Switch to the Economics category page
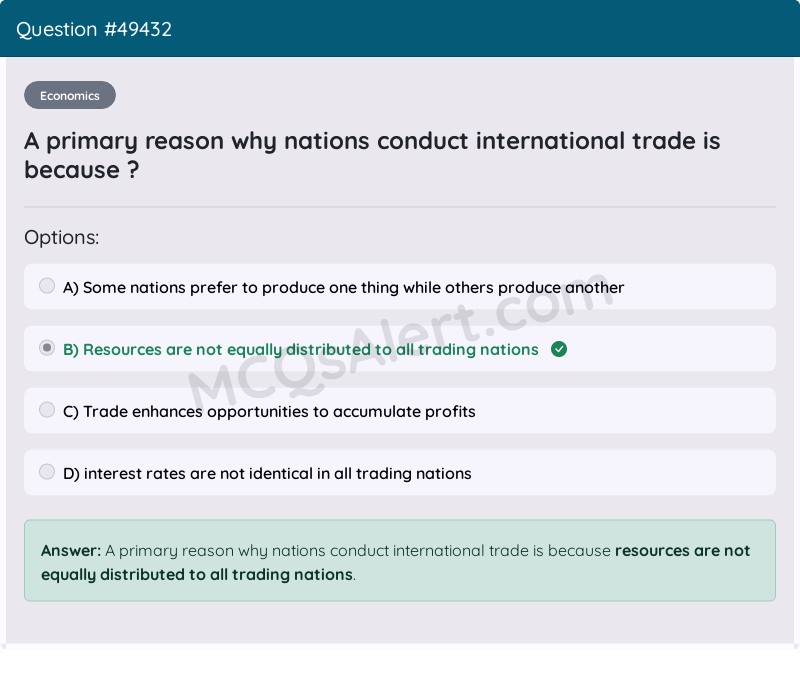The height and width of the screenshot is (674, 800). 69,94
